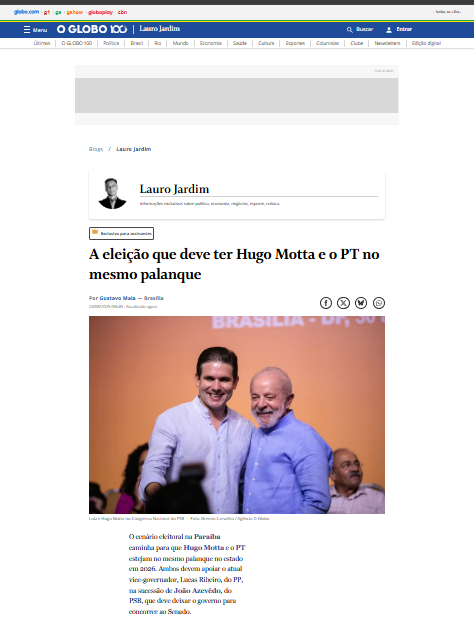474x618 pixels.
Task: Open the Edição digital section
Action: coord(426,43)
